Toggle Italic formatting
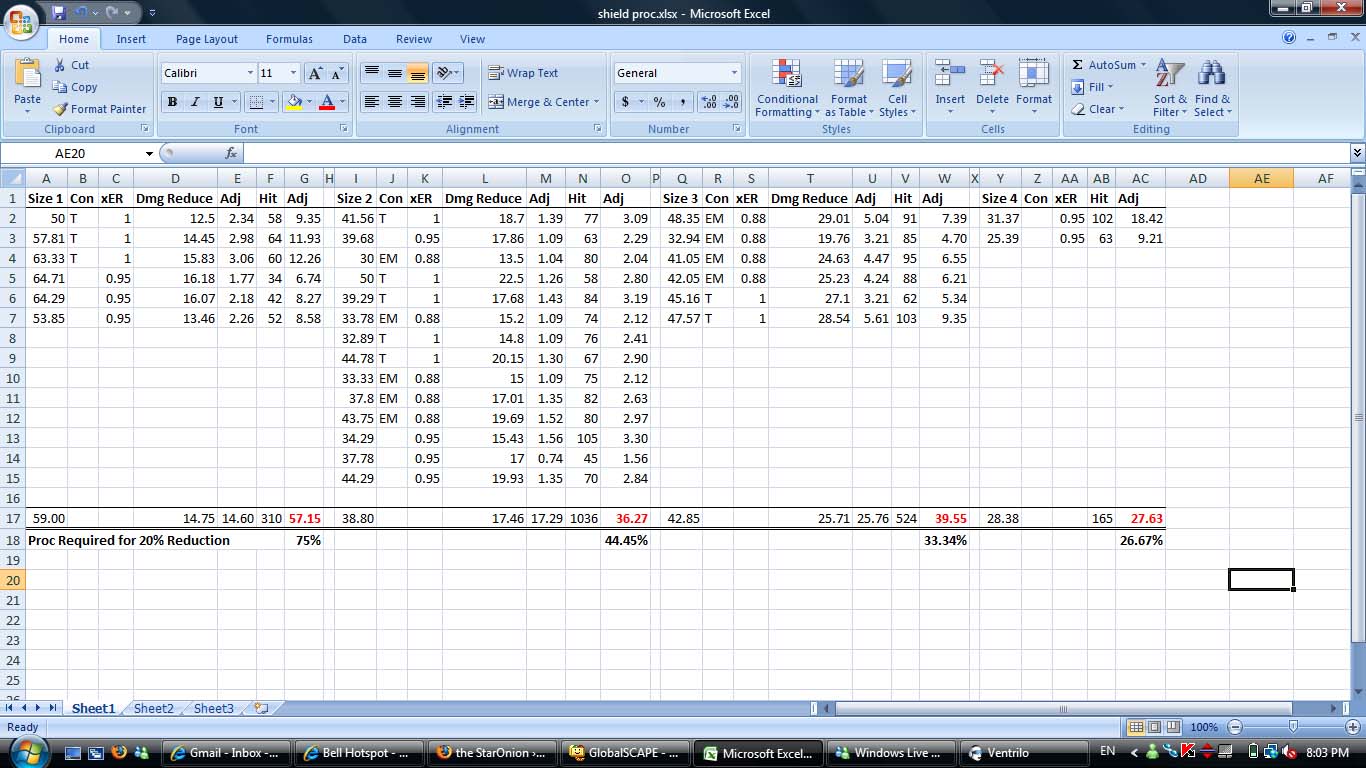 [195, 102]
